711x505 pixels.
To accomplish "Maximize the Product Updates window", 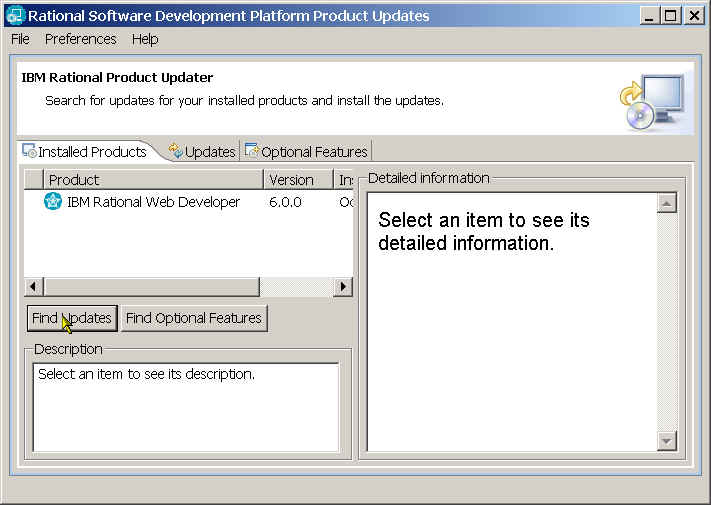I will tap(670, 16).
